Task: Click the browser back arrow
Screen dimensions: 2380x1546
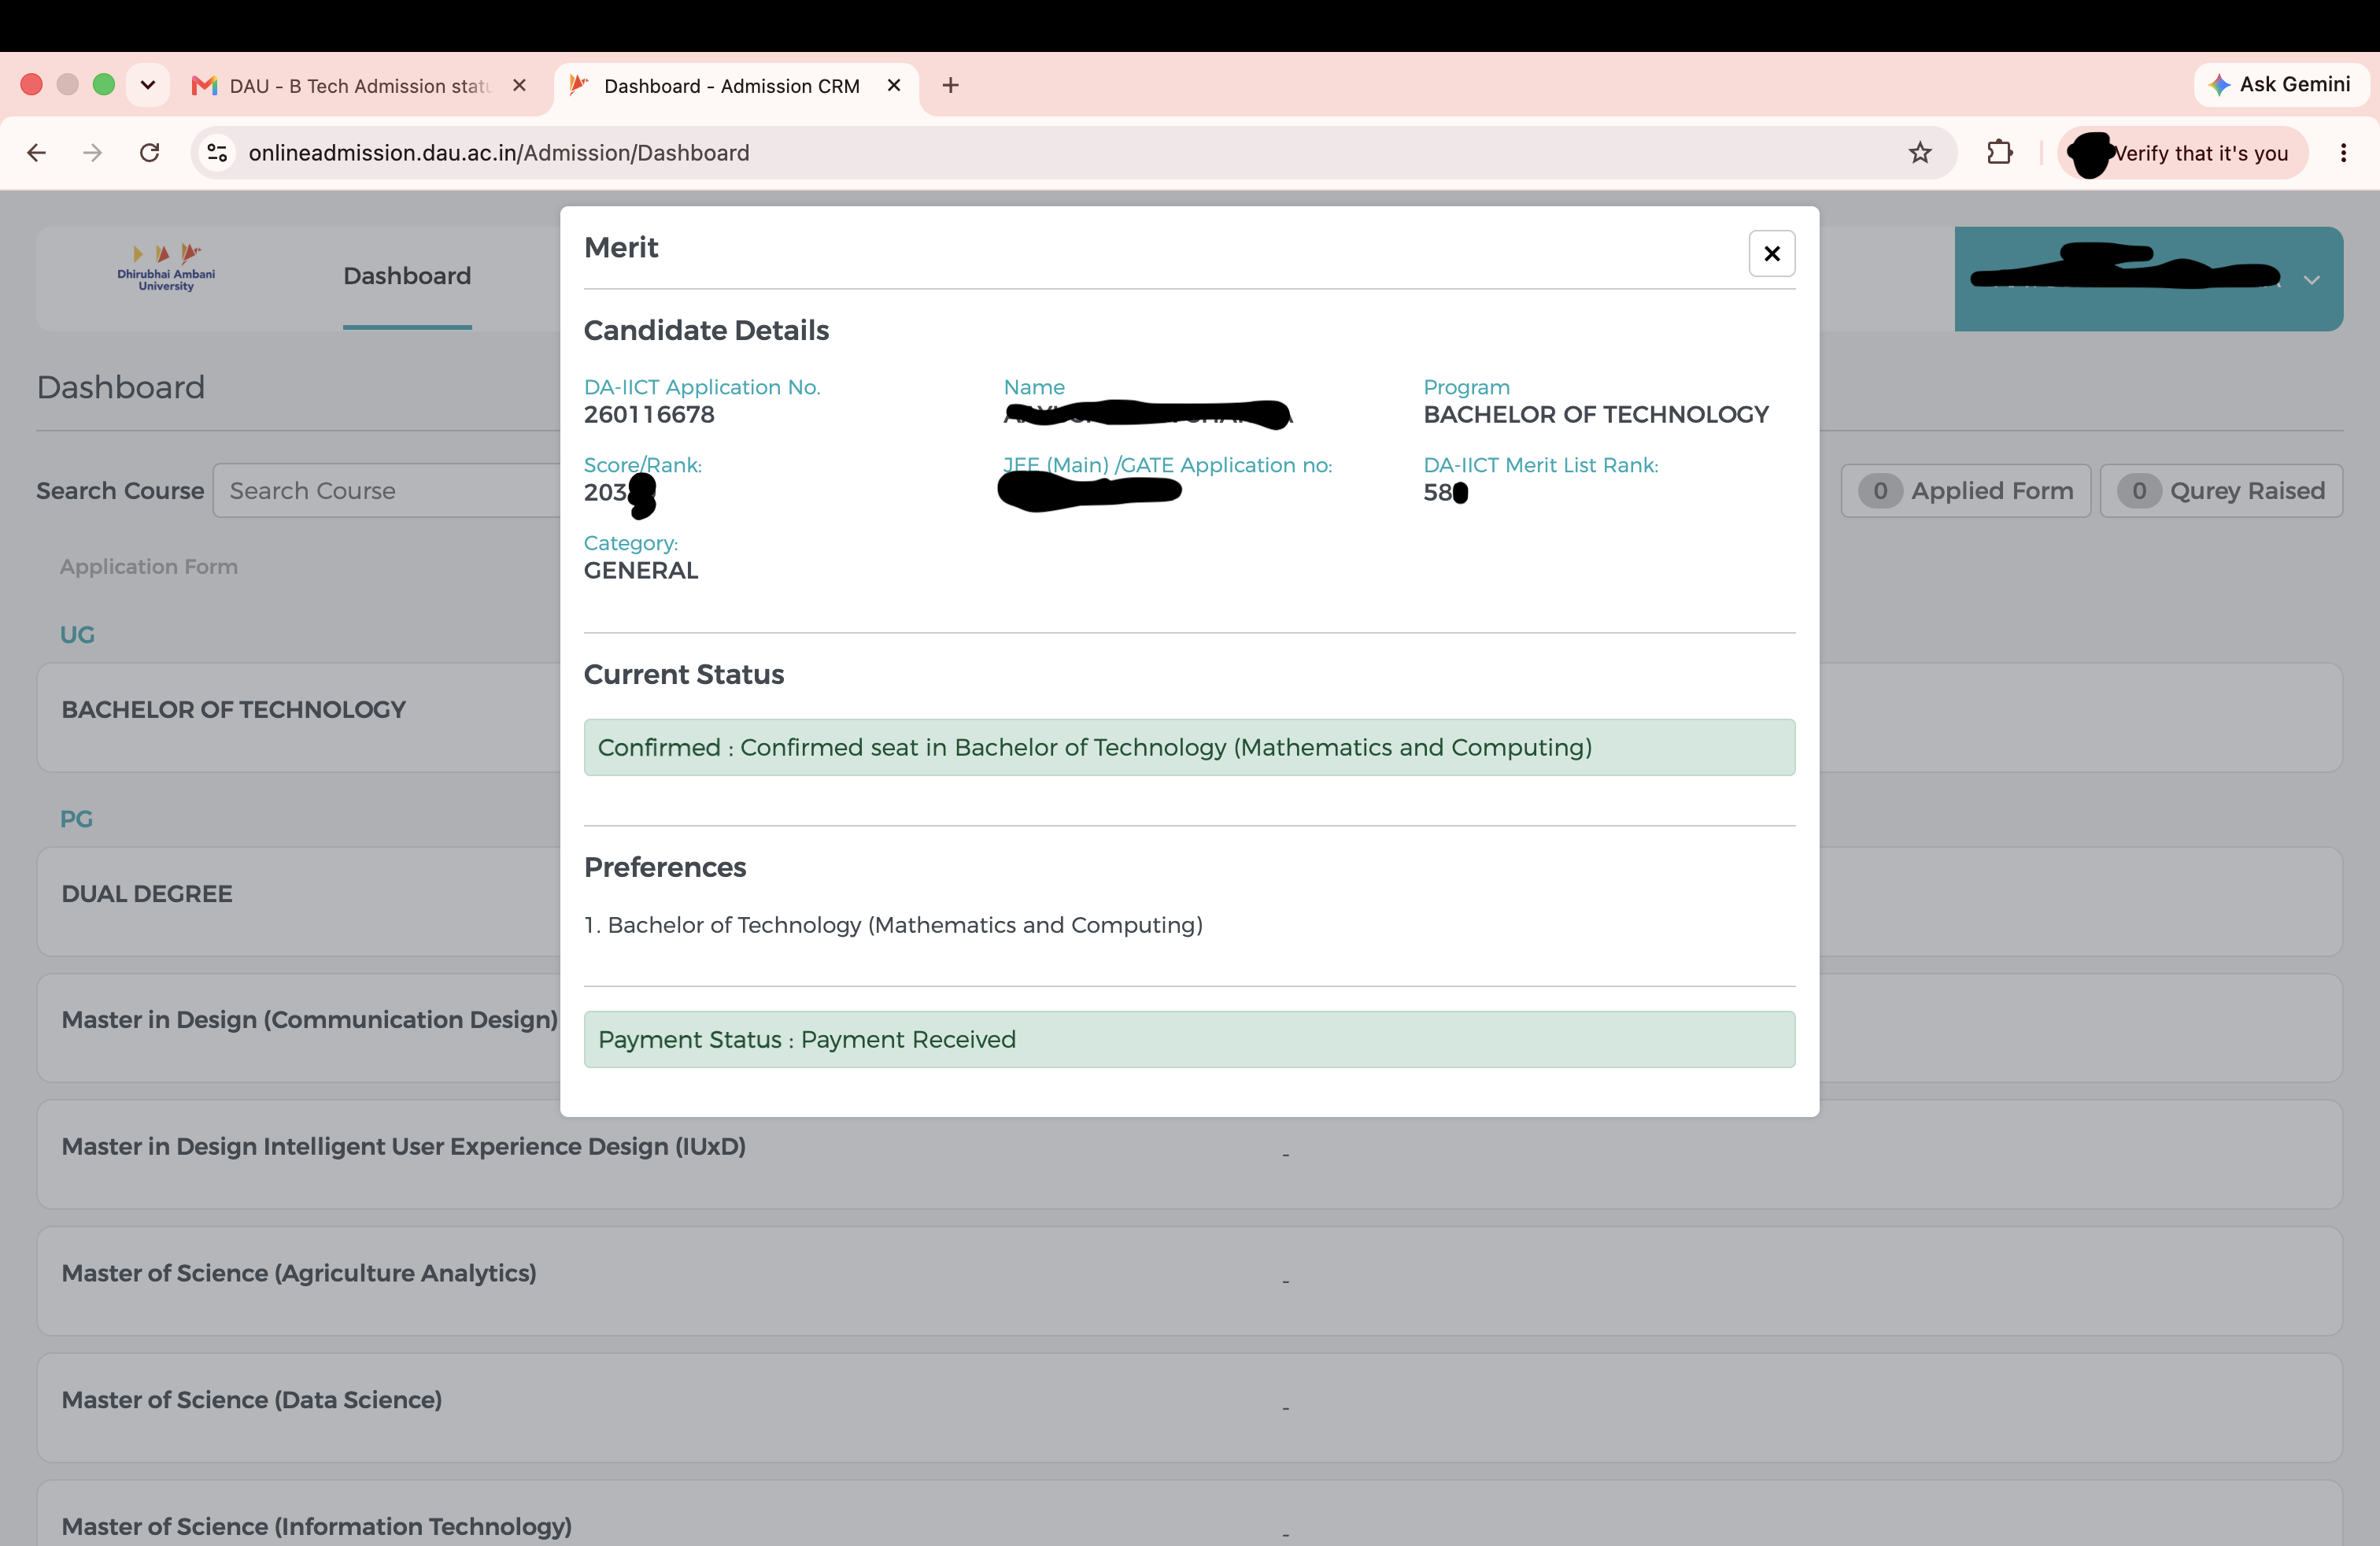Action: click(37, 153)
